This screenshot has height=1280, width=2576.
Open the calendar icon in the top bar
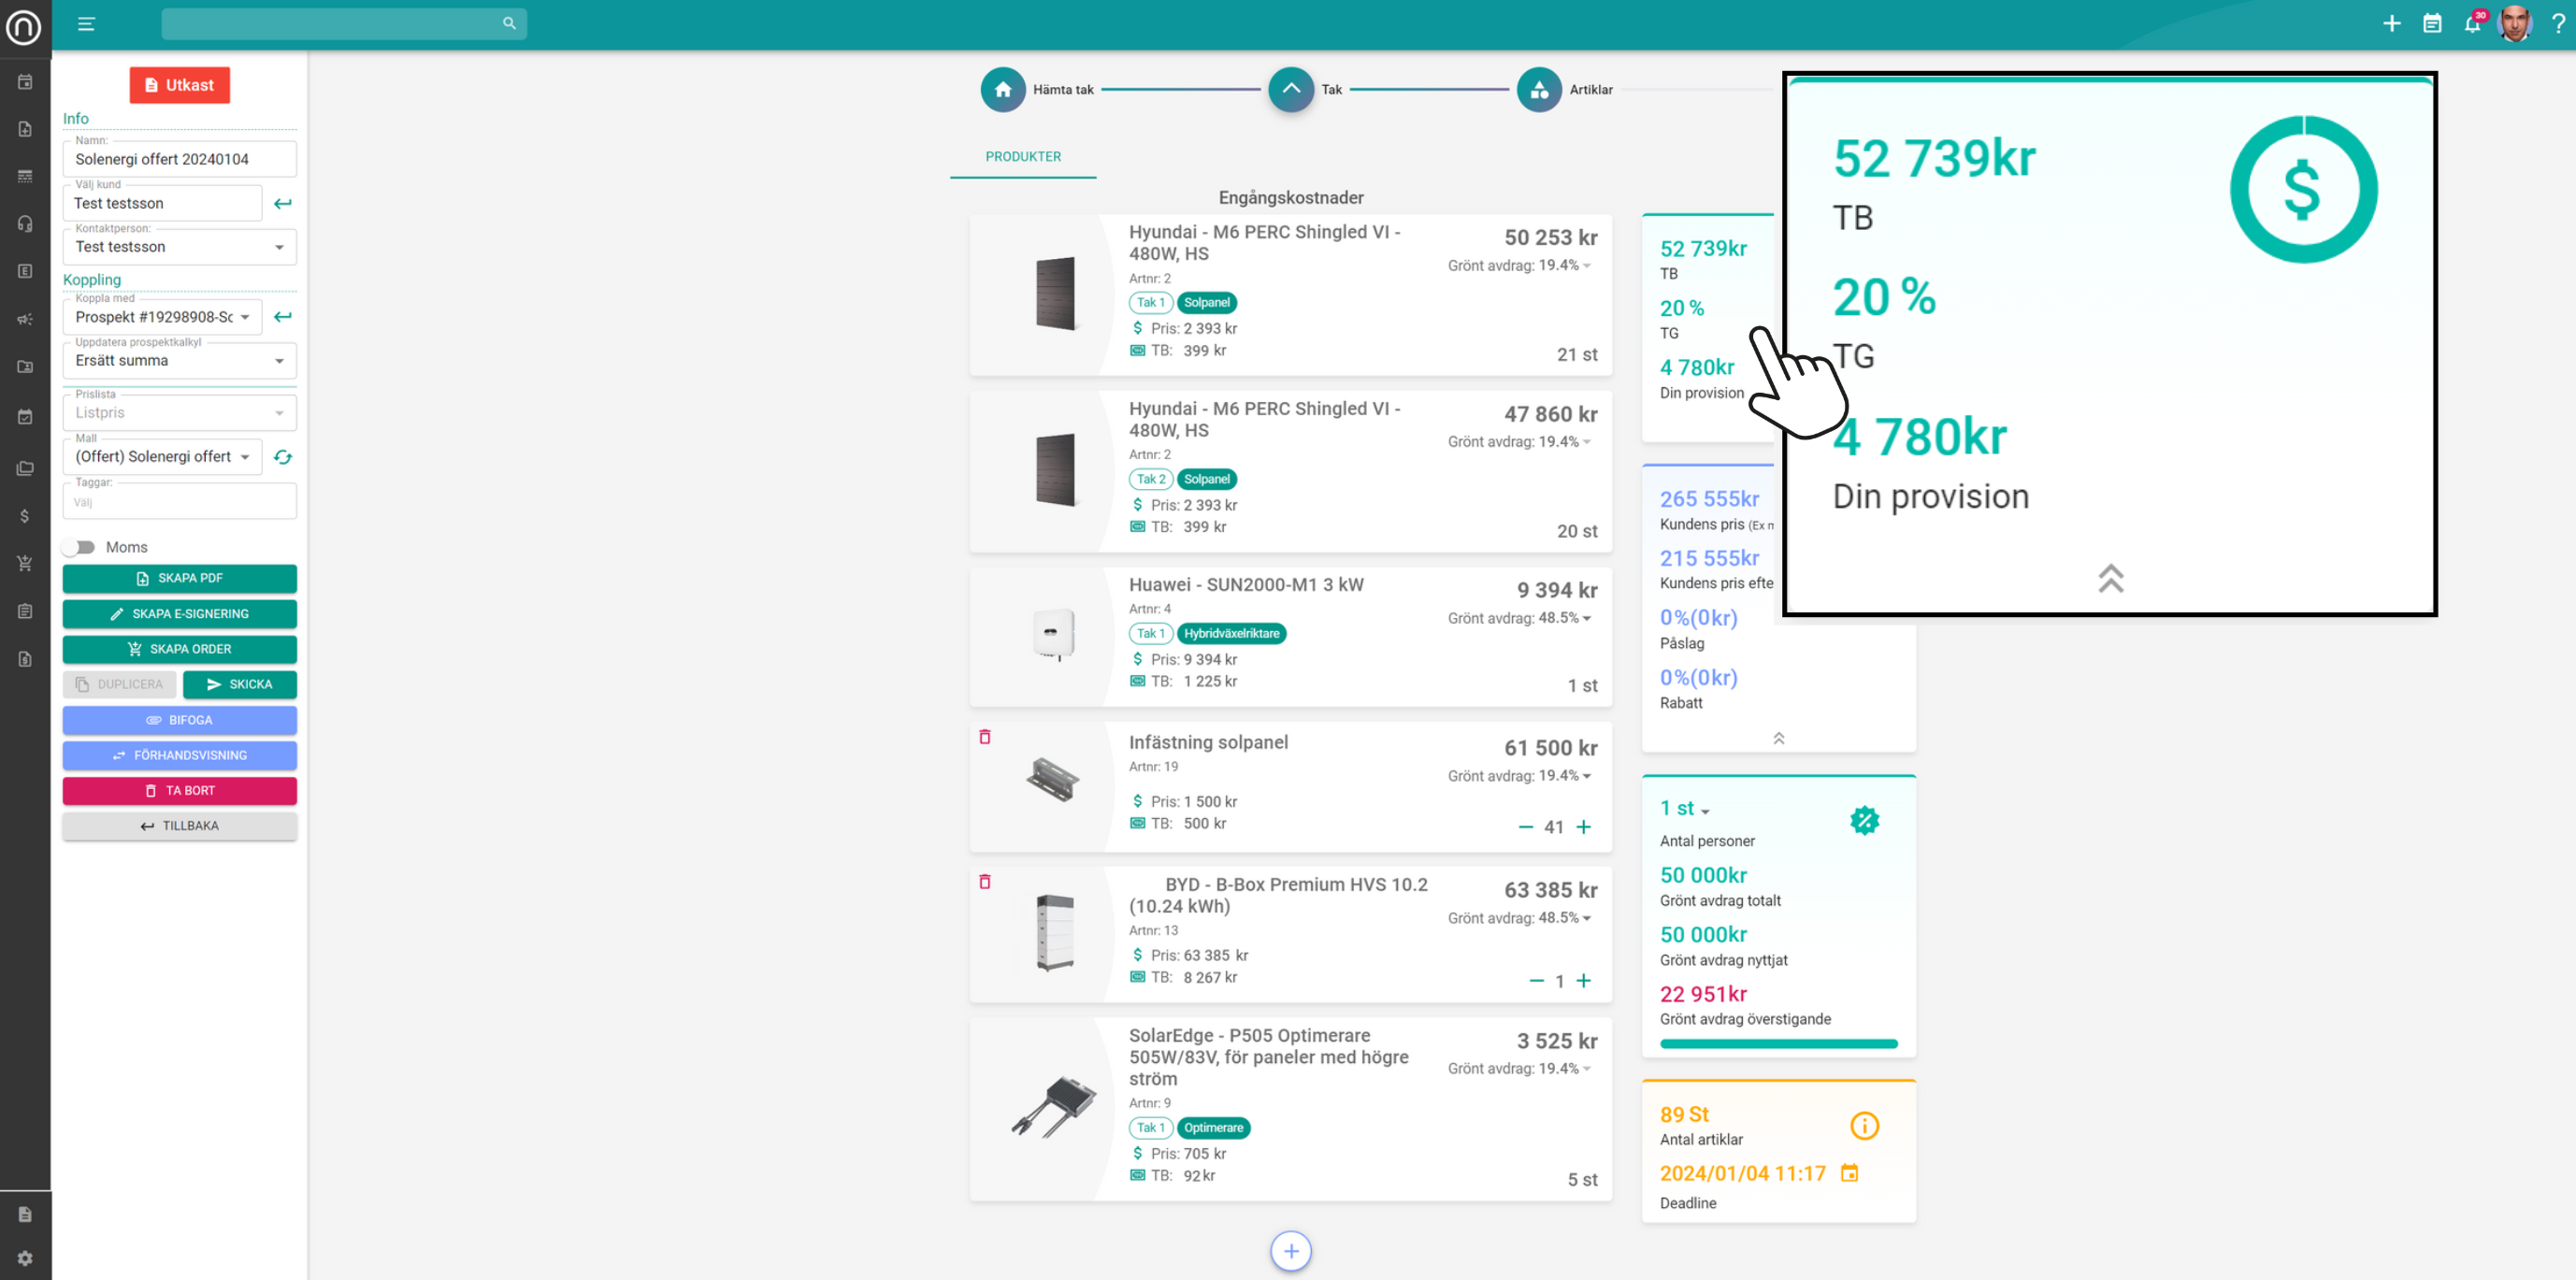click(x=2432, y=23)
